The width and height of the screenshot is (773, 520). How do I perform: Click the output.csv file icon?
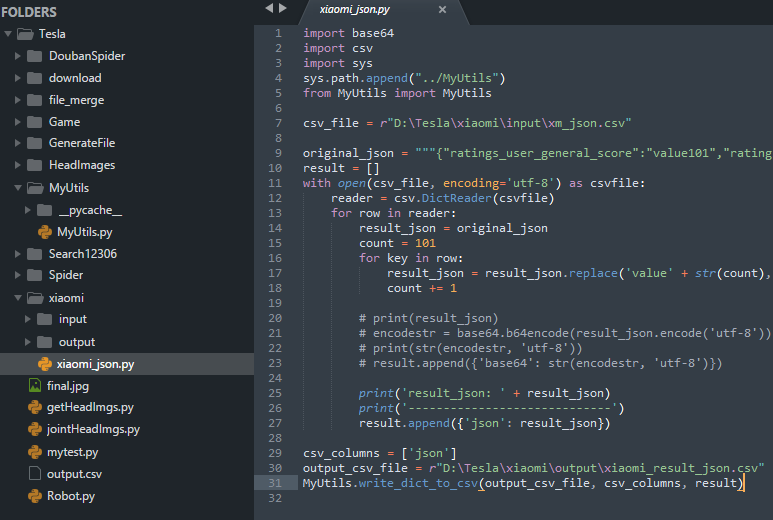click(x=35, y=473)
